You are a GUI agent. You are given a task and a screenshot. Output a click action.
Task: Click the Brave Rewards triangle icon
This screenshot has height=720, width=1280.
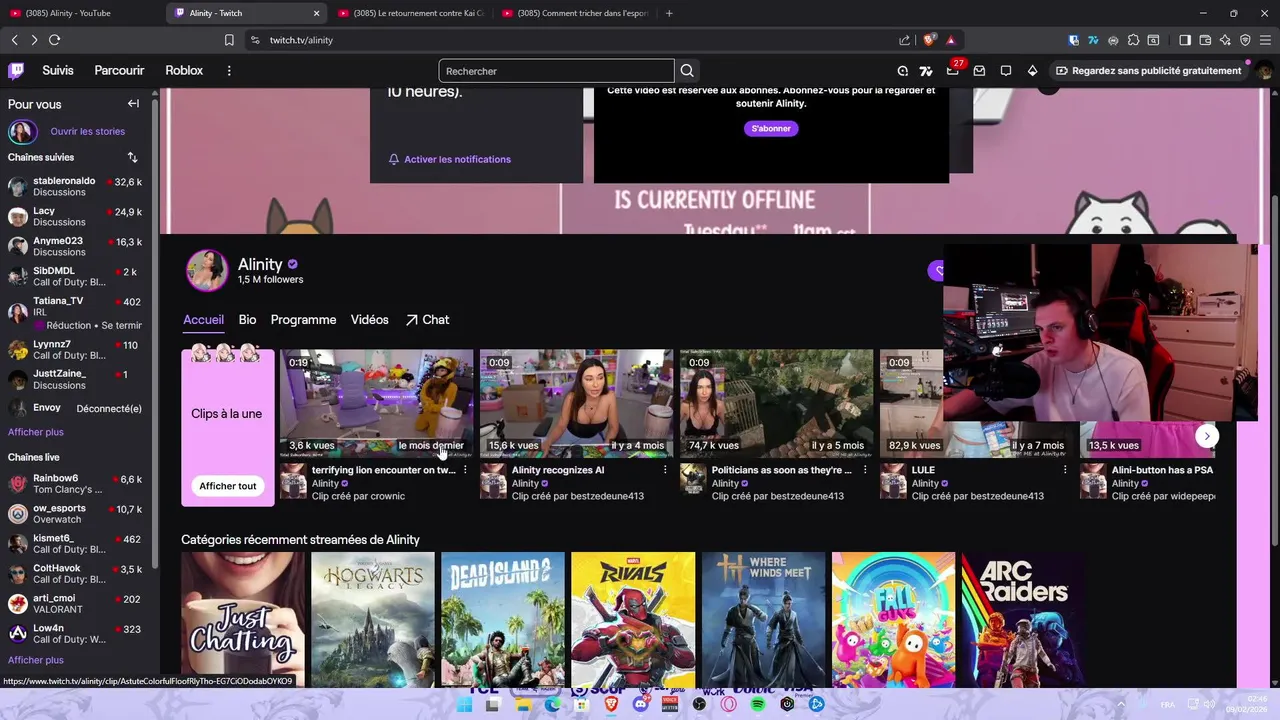point(950,40)
